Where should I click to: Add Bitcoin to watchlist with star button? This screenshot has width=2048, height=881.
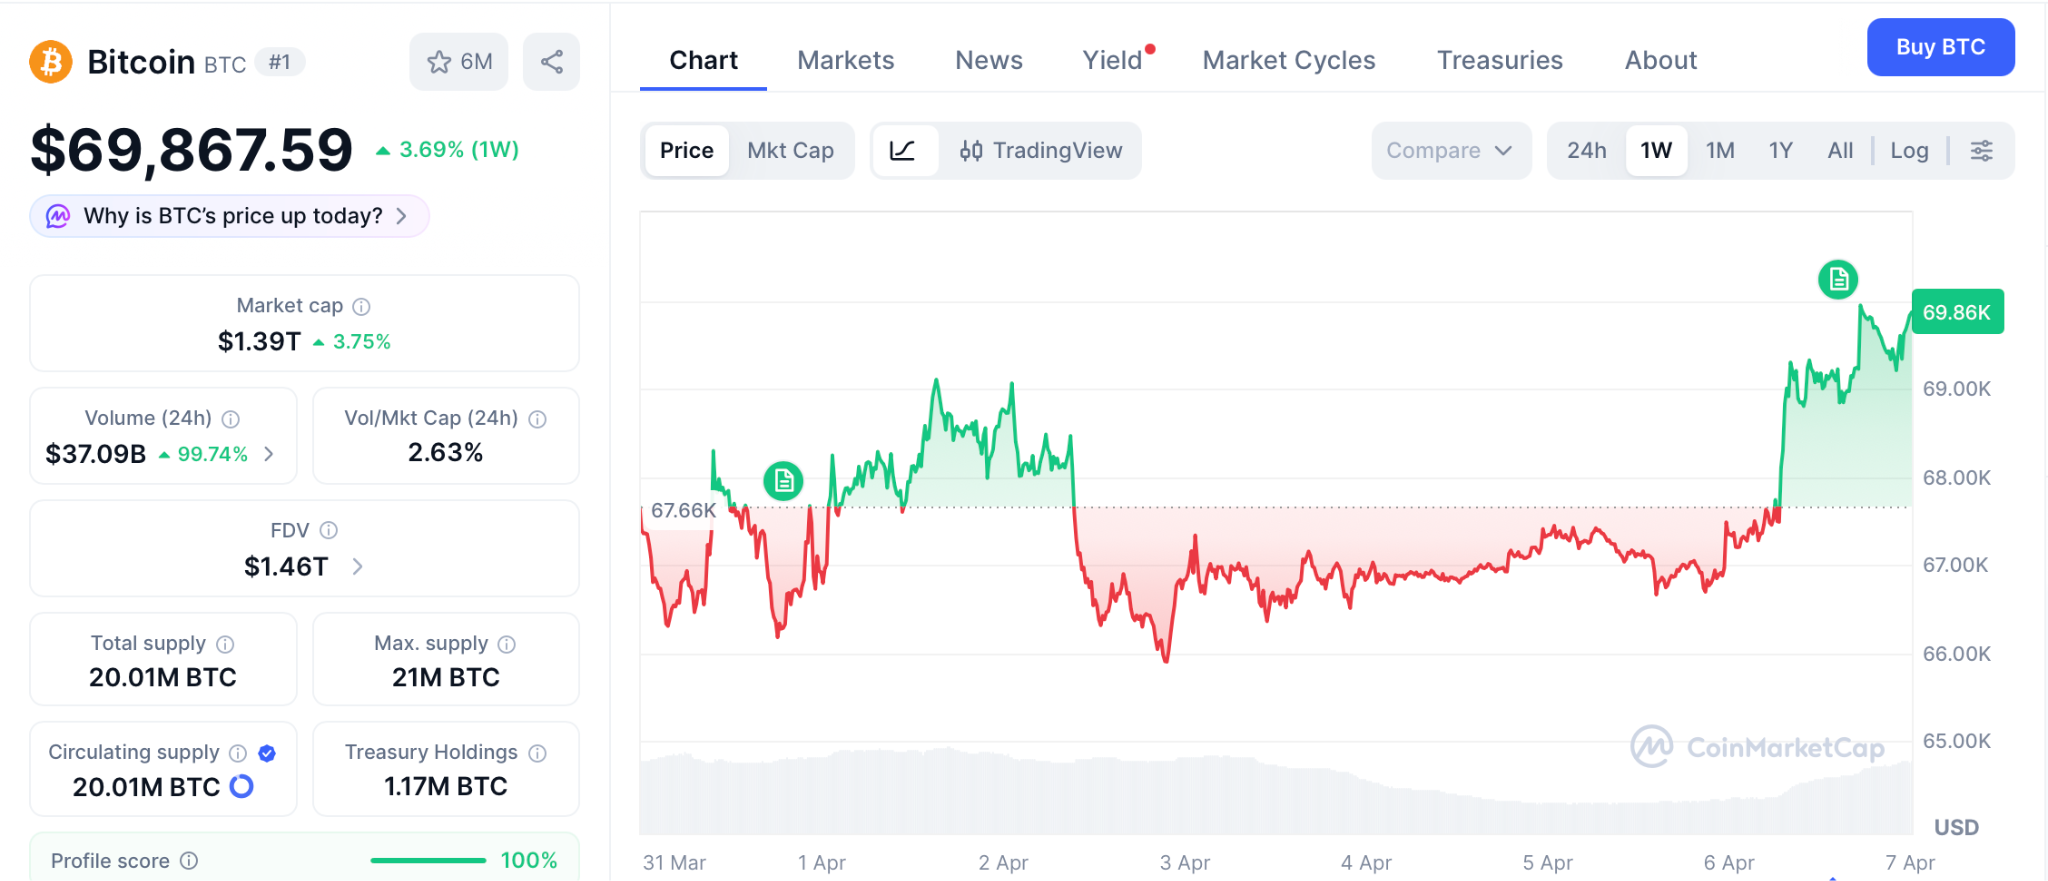point(459,62)
